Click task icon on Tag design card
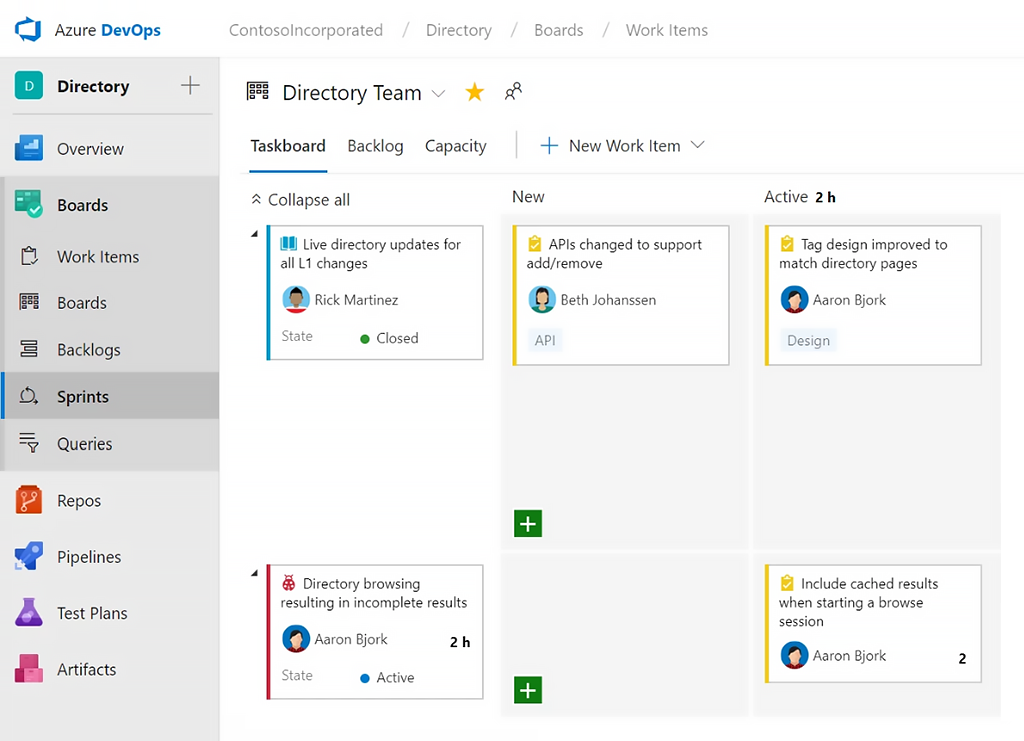 787,244
